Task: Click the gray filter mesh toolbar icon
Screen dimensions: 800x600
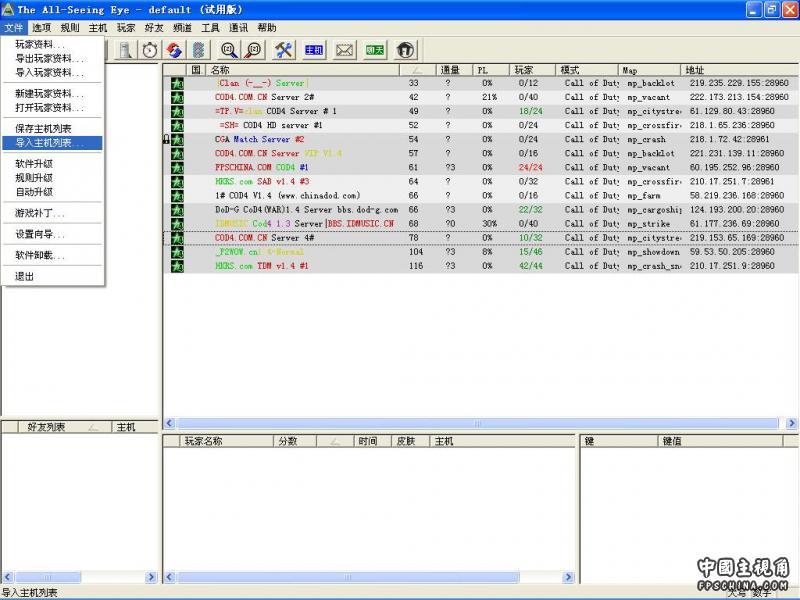Action: coord(198,50)
